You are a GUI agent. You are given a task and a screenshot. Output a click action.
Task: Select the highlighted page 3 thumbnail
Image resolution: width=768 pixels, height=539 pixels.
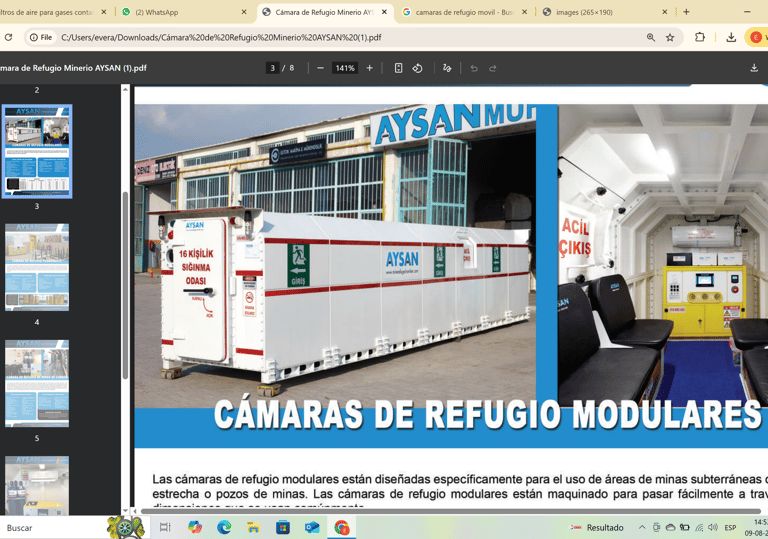(x=37, y=151)
